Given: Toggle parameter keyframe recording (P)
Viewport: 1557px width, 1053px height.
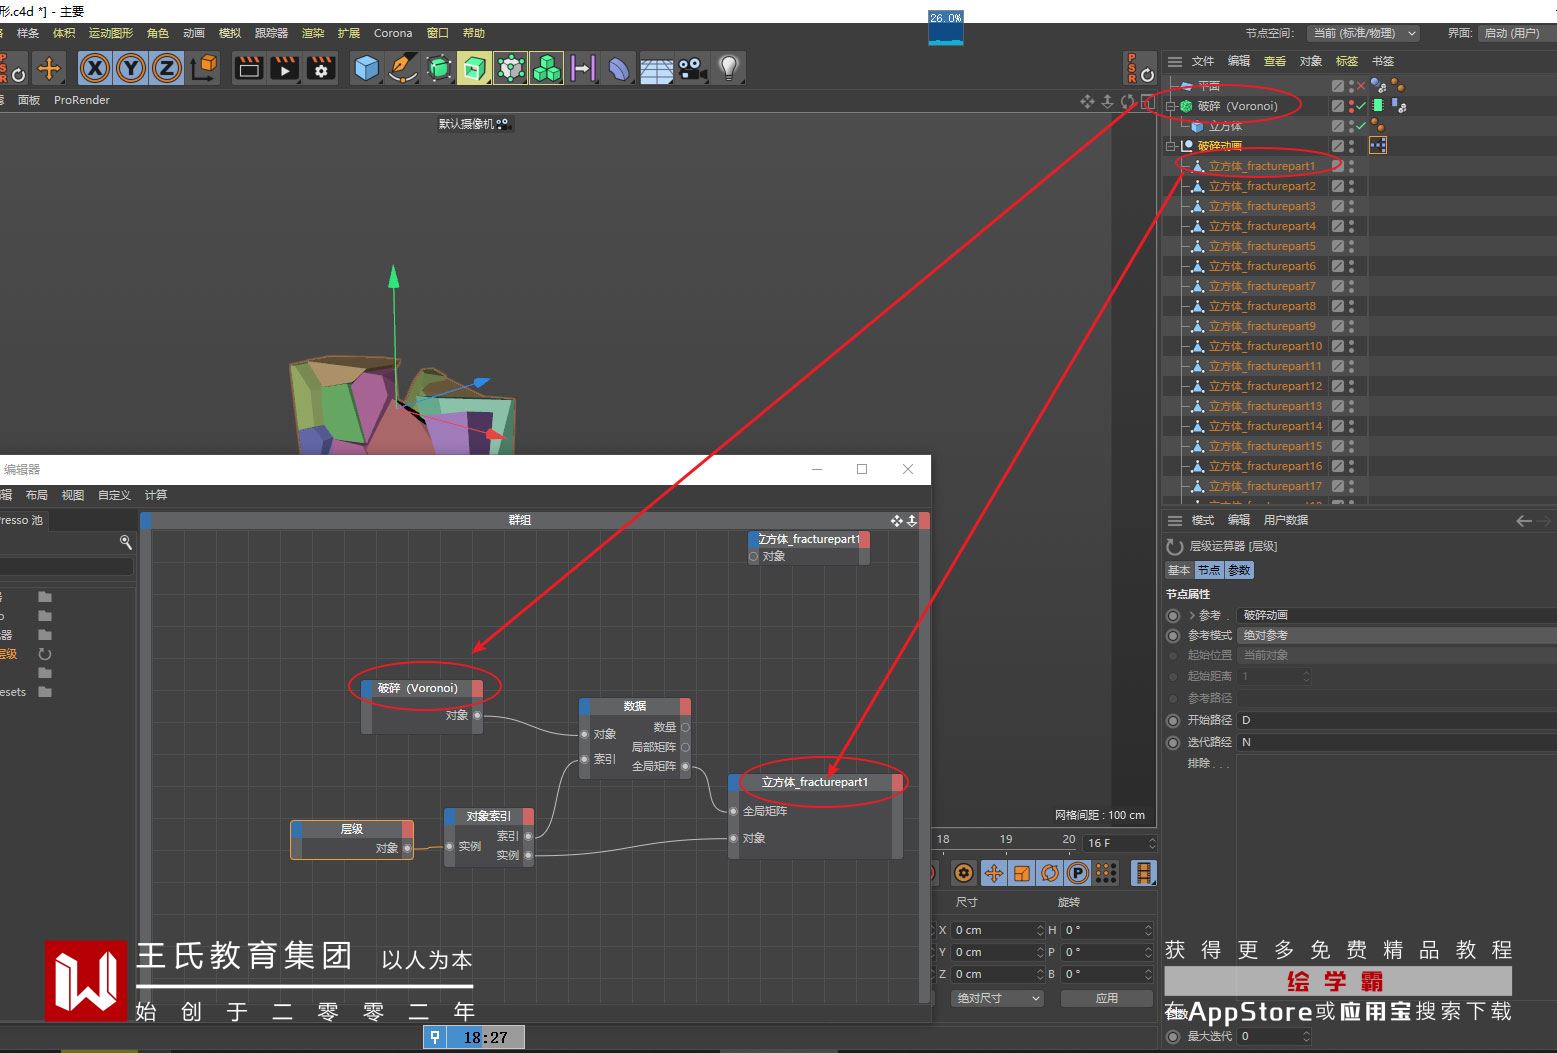Looking at the screenshot, I should click(x=1077, y=873).
